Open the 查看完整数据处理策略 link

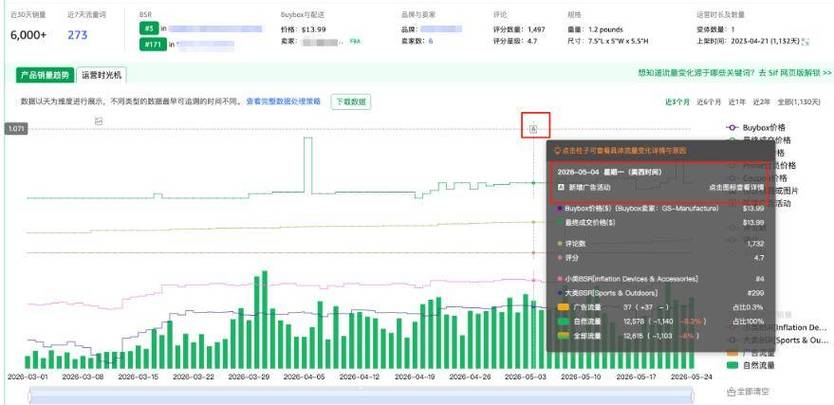283,101
